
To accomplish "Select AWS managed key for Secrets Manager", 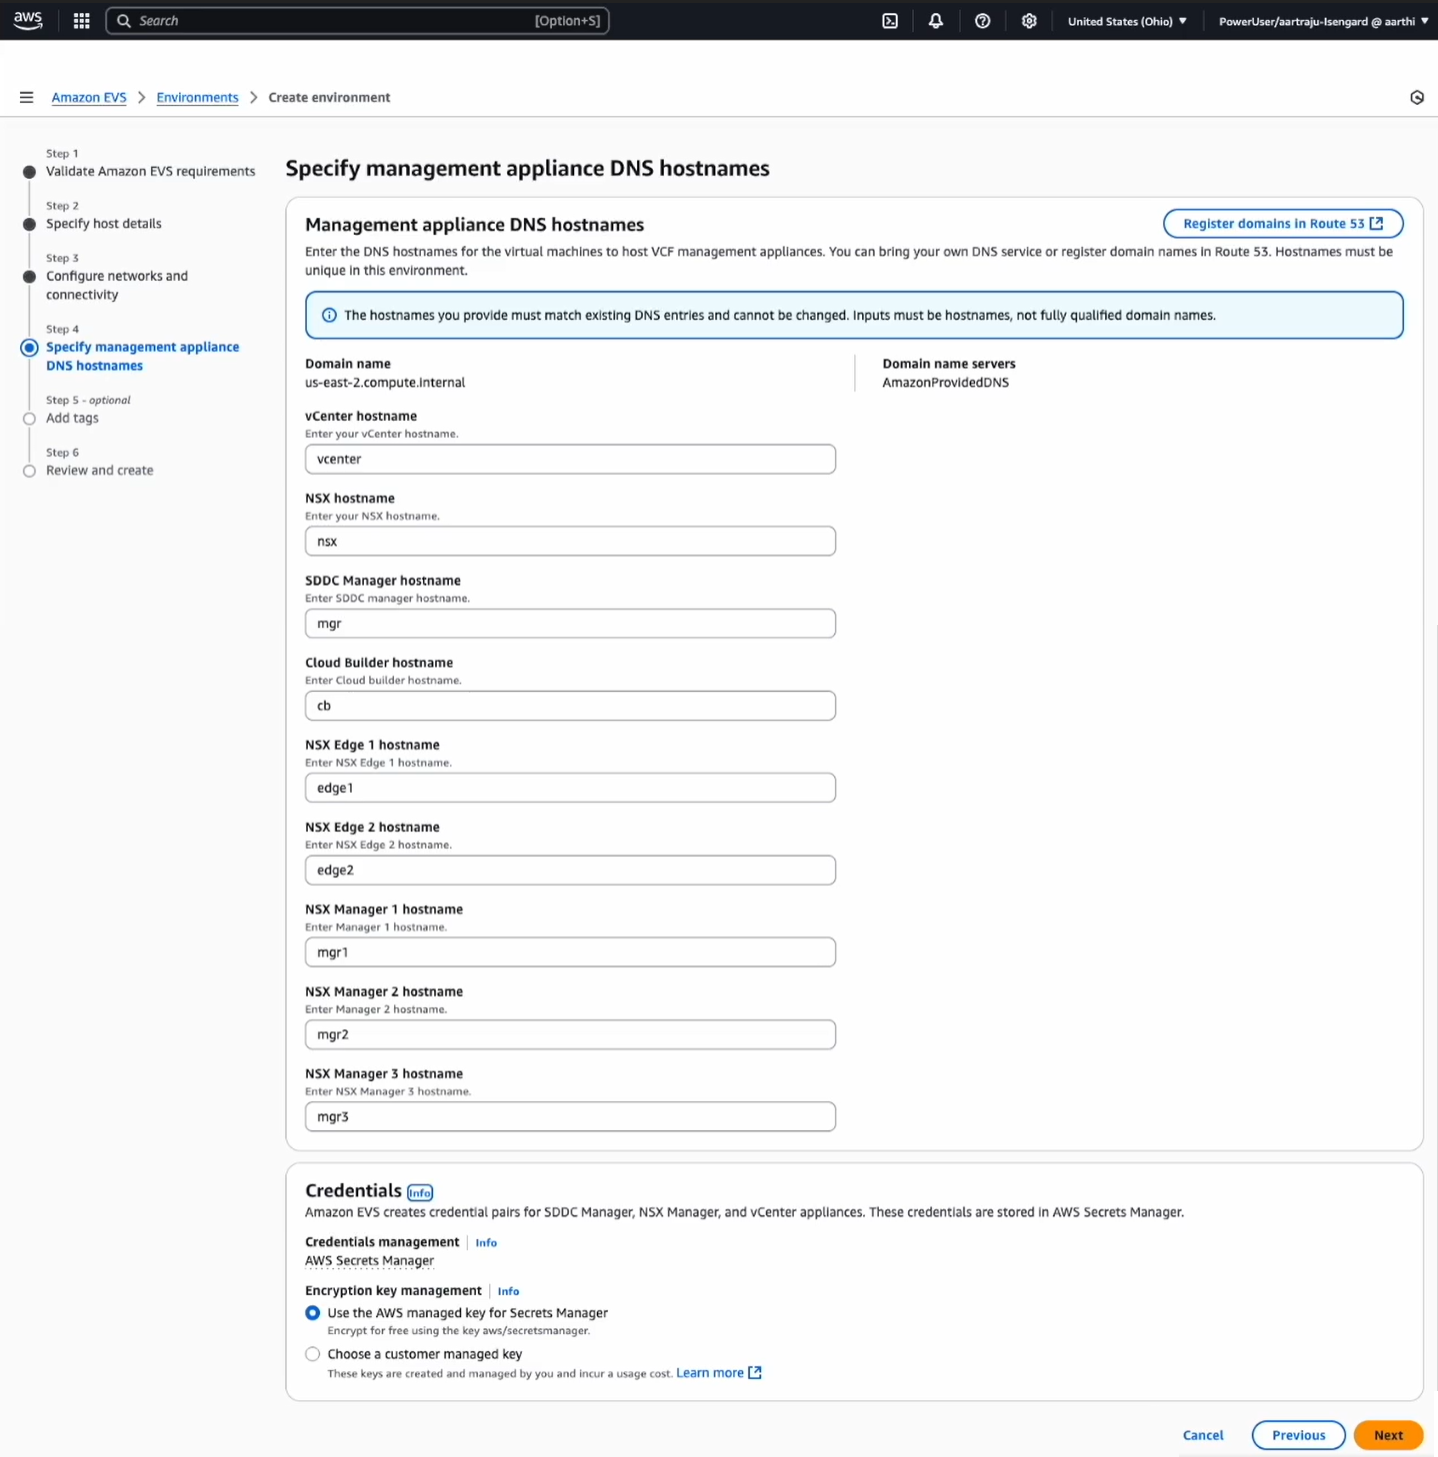I will 313,1313.
